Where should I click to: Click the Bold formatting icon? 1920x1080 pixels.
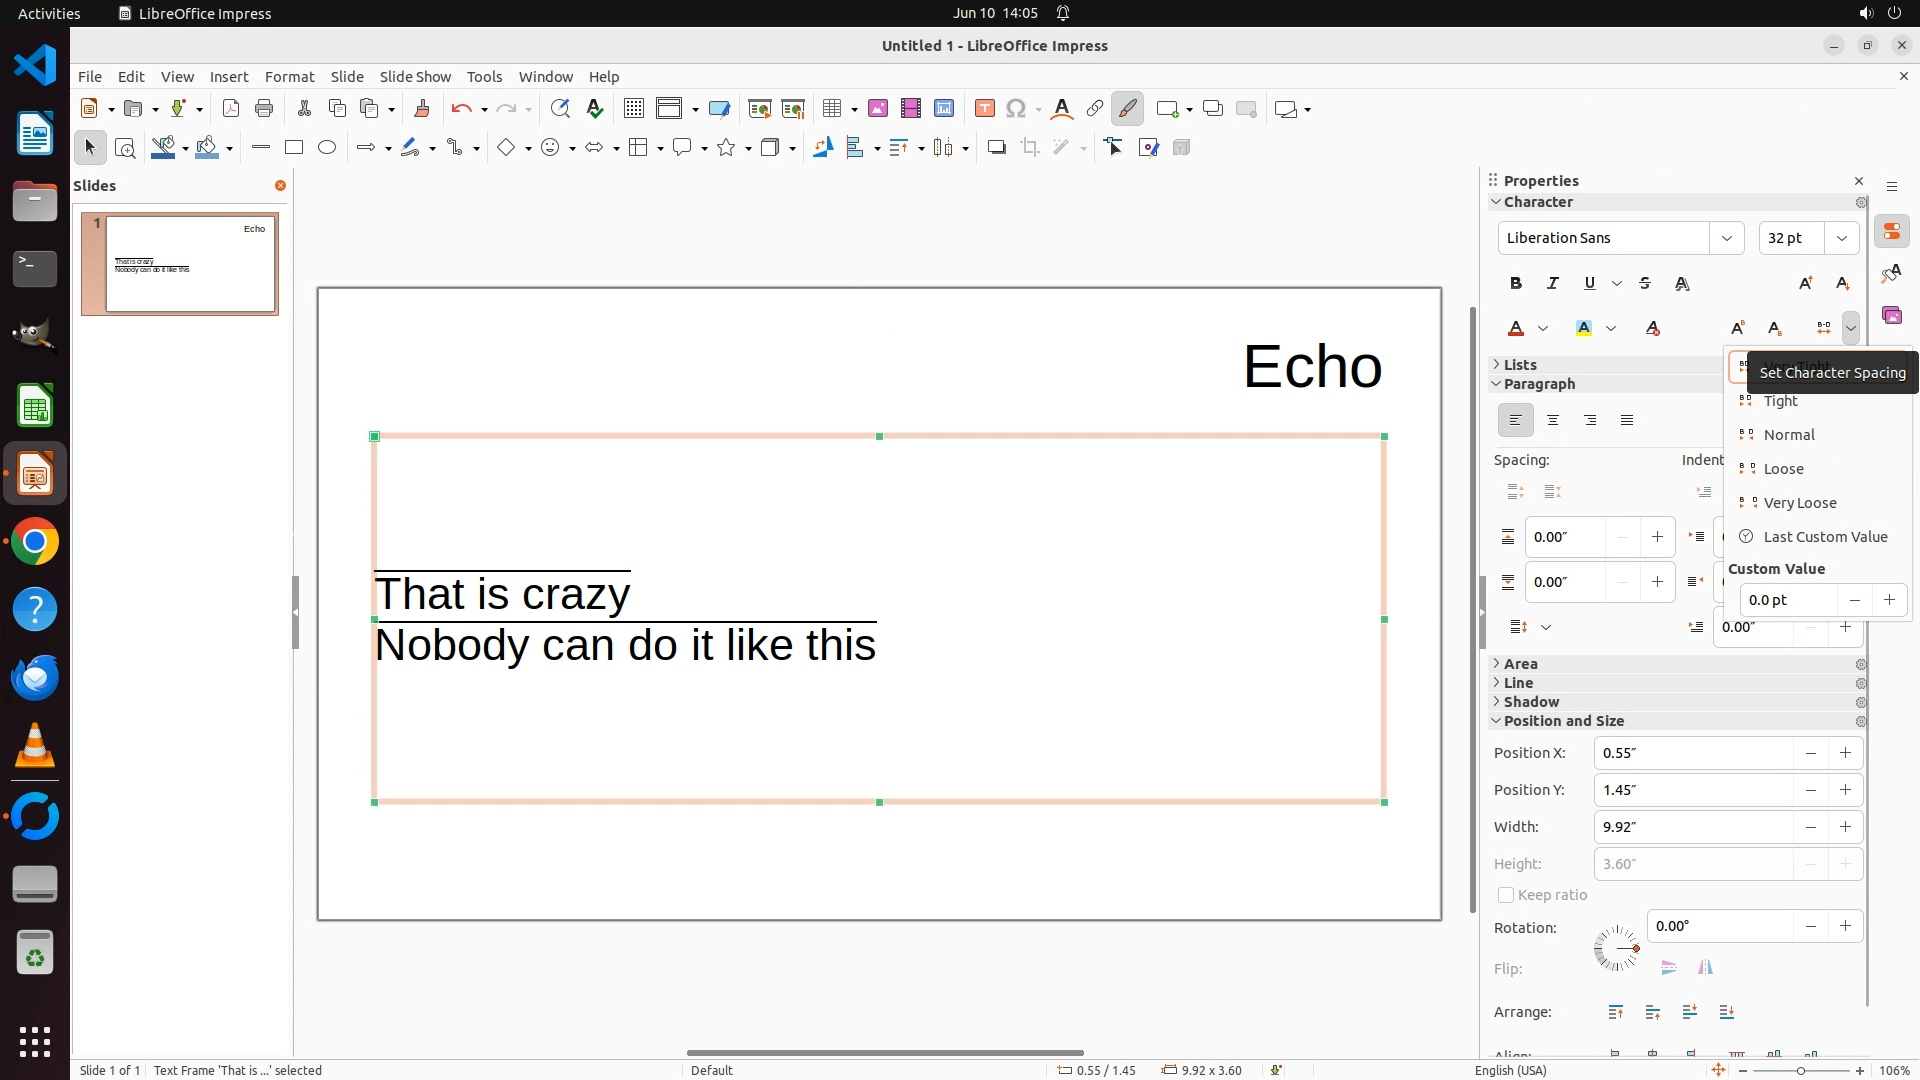[x=1516, y=284]
